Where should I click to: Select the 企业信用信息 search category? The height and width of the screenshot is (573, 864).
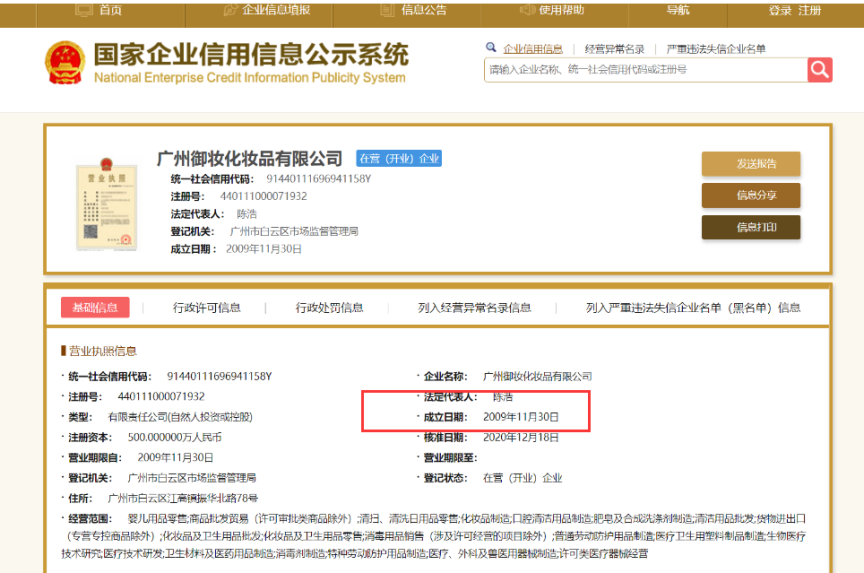[x=533, y=49]
